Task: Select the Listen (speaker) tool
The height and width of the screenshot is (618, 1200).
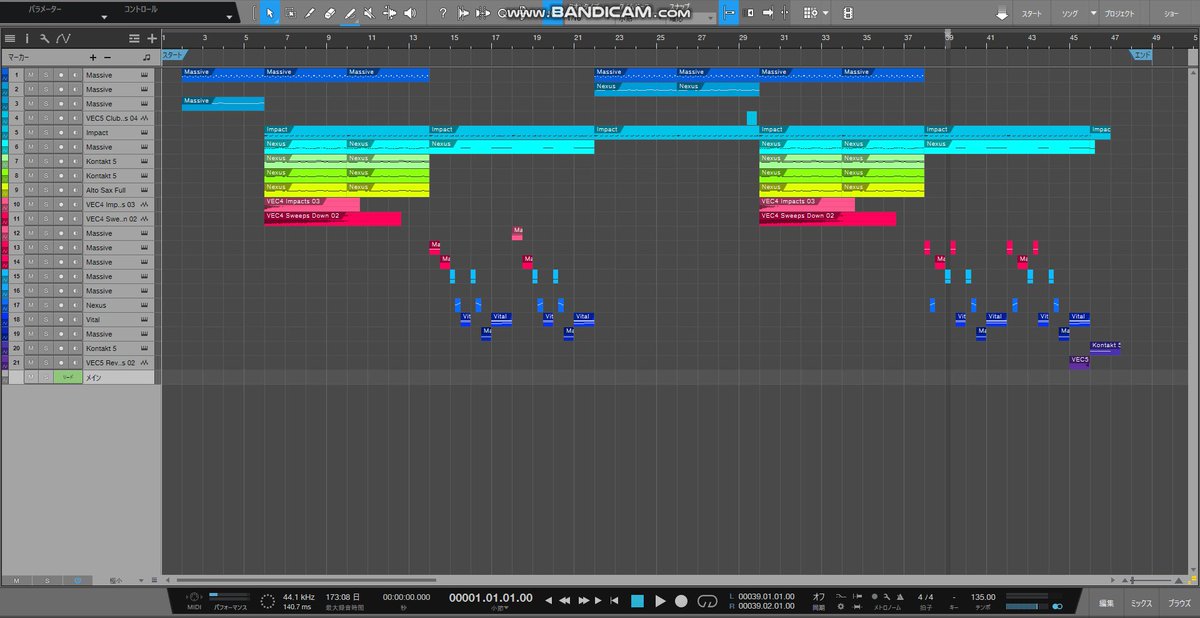Action: pyautogui.click(x=409, y=13)
